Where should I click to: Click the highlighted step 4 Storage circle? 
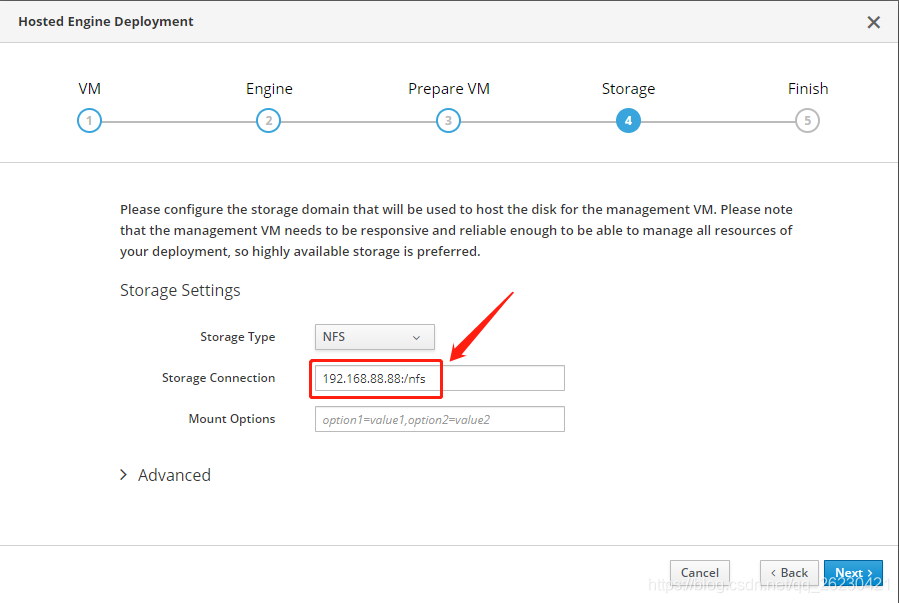tap(628, 120)
